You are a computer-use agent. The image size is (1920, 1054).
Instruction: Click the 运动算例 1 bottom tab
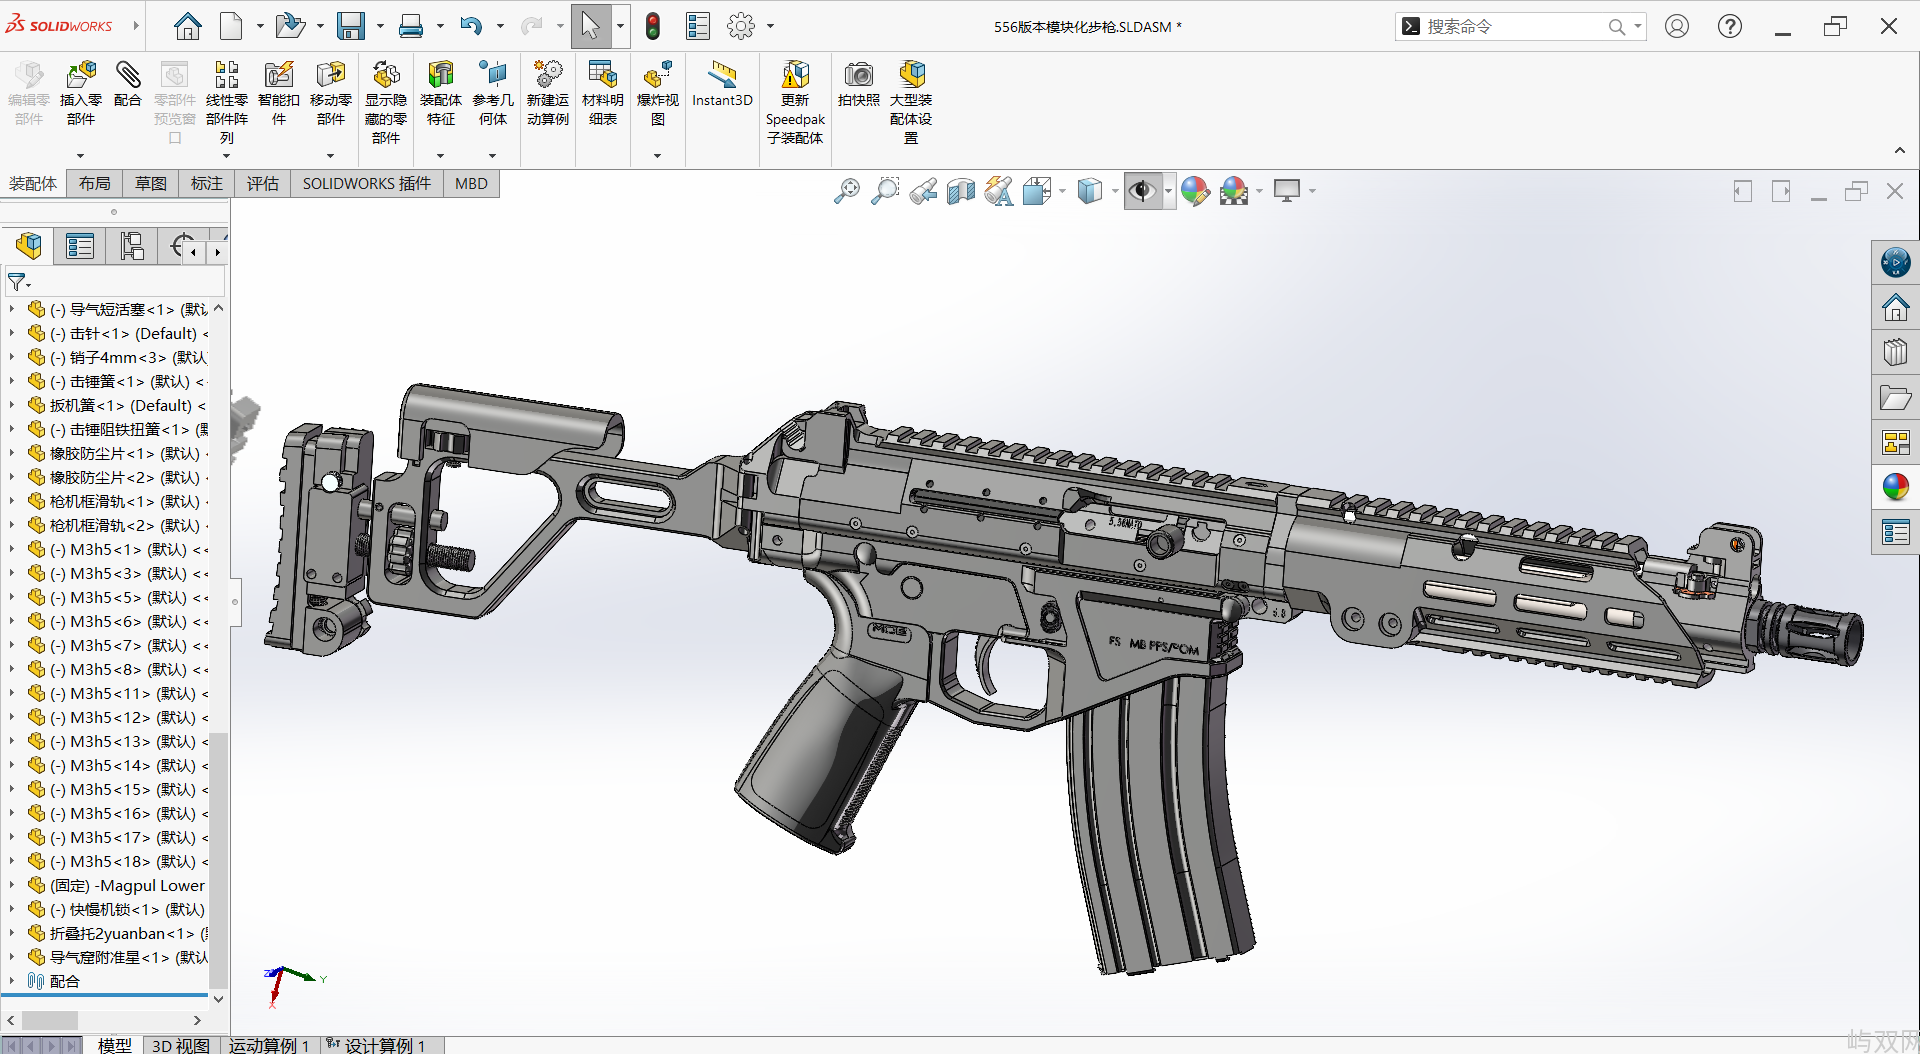(x=268, y=1045)
